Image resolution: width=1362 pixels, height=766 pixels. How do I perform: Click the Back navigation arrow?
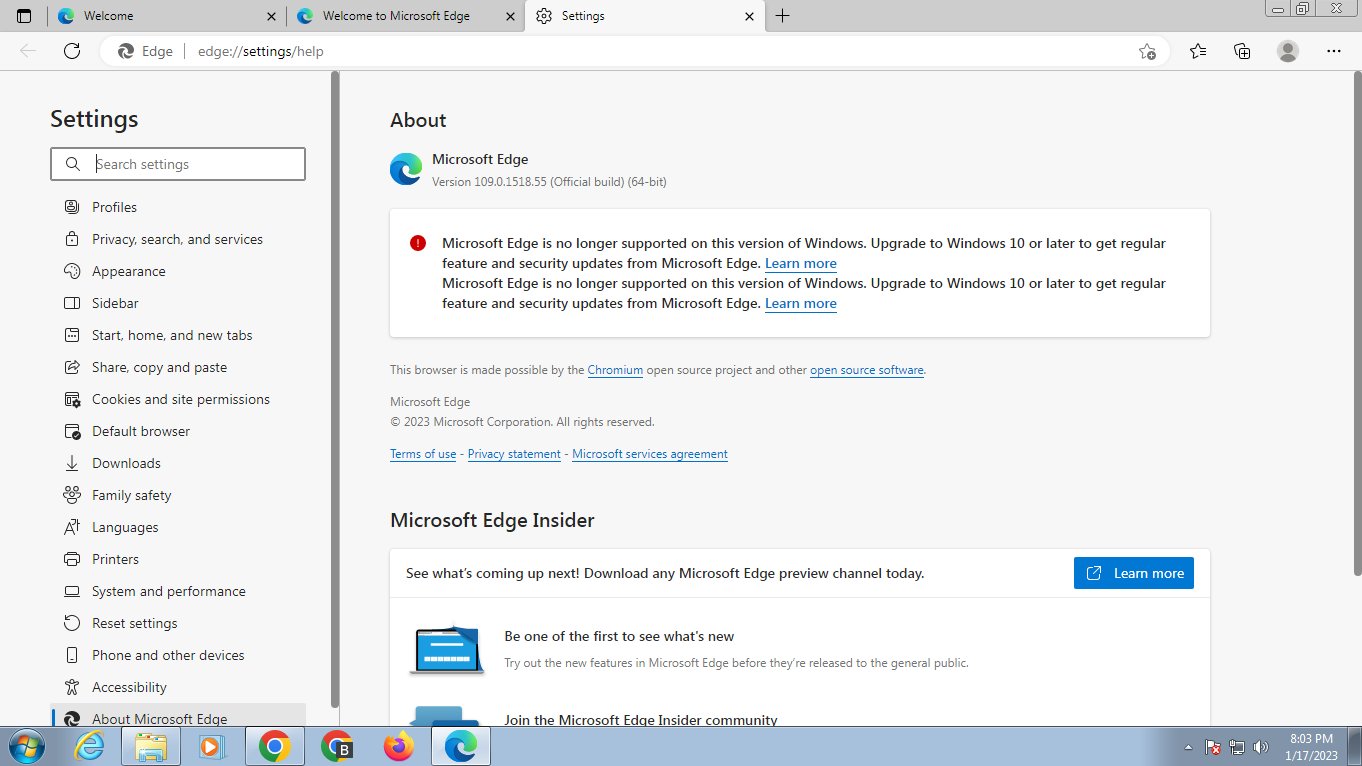click(x=28, y=51)
